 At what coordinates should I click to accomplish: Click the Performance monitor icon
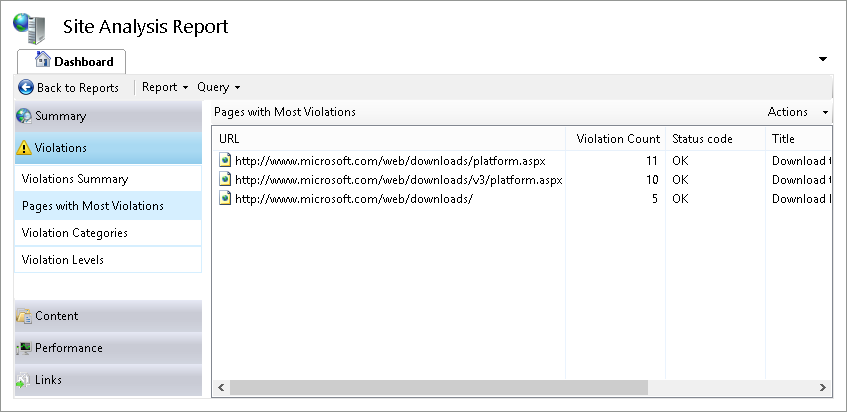pos(24,348)
